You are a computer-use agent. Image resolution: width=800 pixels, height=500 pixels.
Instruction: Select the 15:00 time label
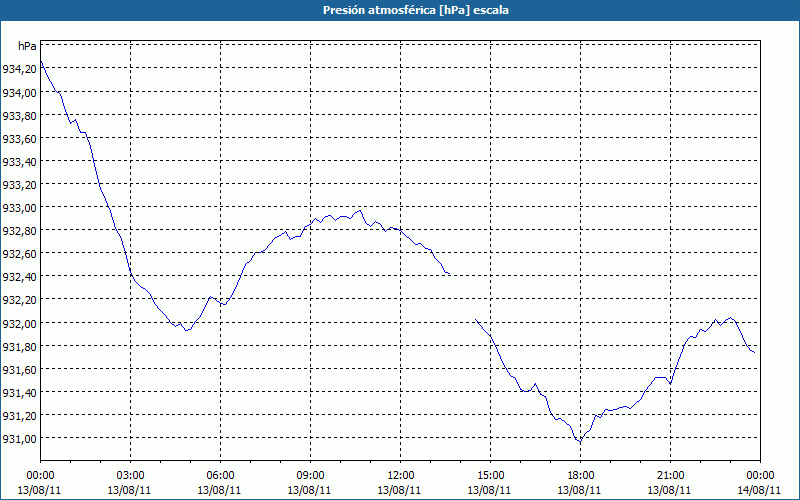tap(490, 476)
